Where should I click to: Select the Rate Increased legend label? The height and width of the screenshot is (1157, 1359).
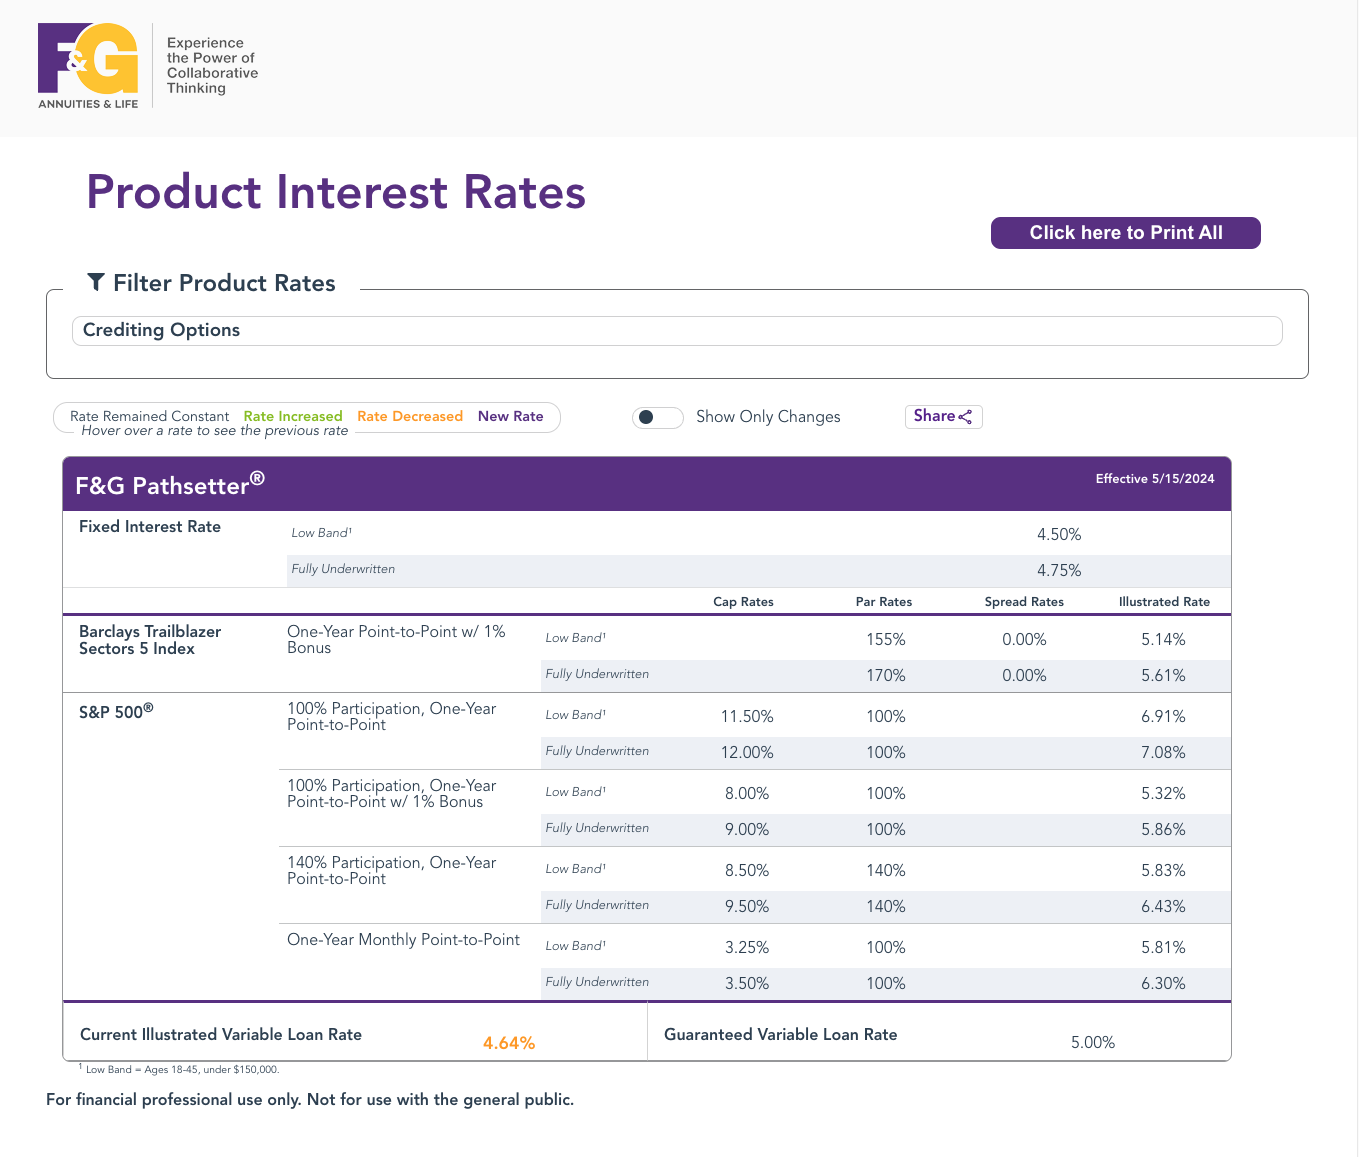tap(293, 416)
